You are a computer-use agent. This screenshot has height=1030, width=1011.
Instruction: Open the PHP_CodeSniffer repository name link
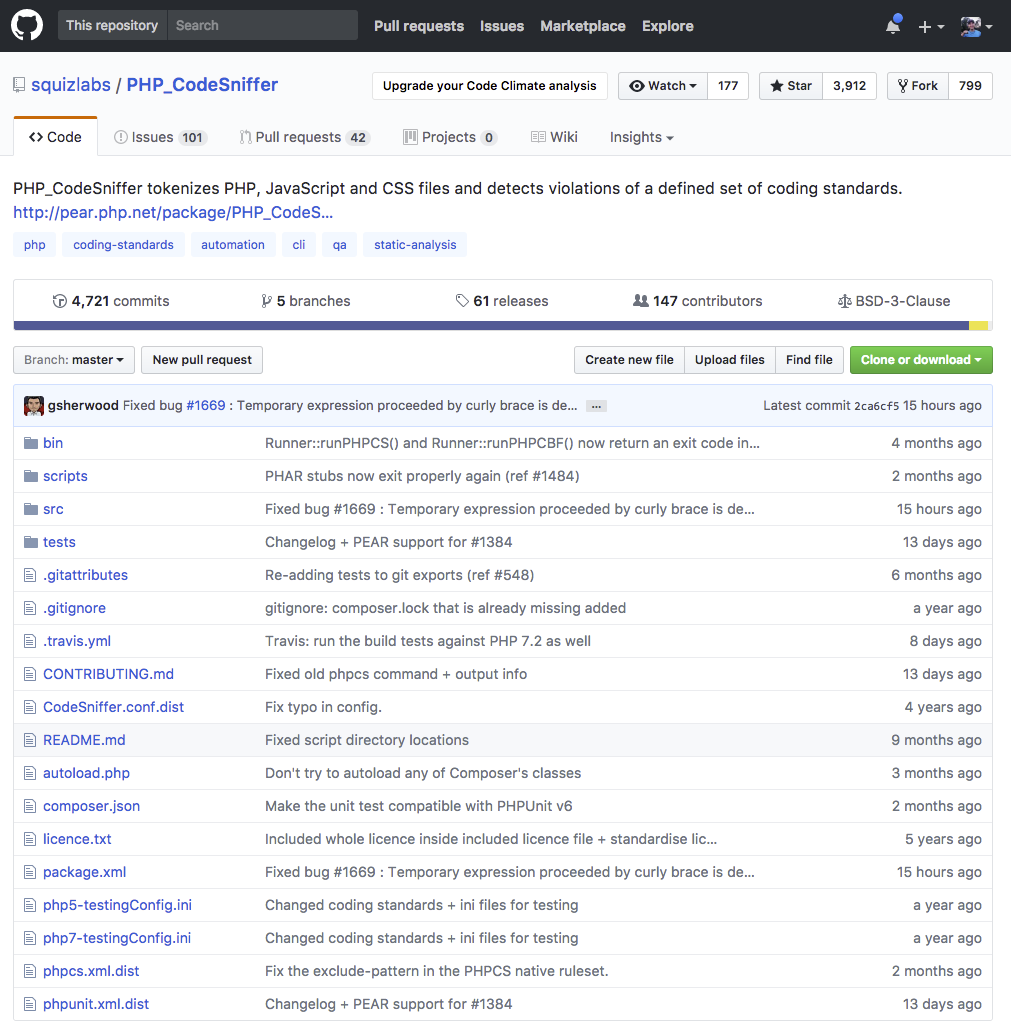tap(202, 85)
